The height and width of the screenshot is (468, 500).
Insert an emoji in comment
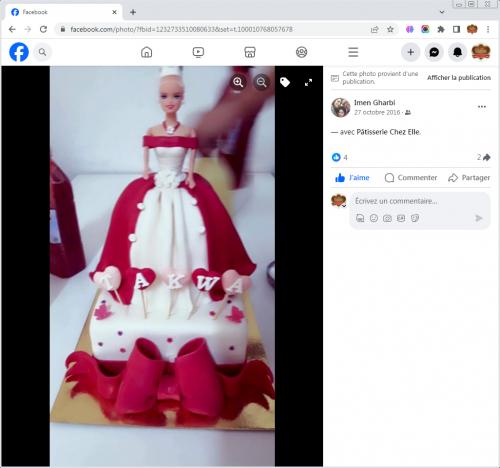click(374, 218)
